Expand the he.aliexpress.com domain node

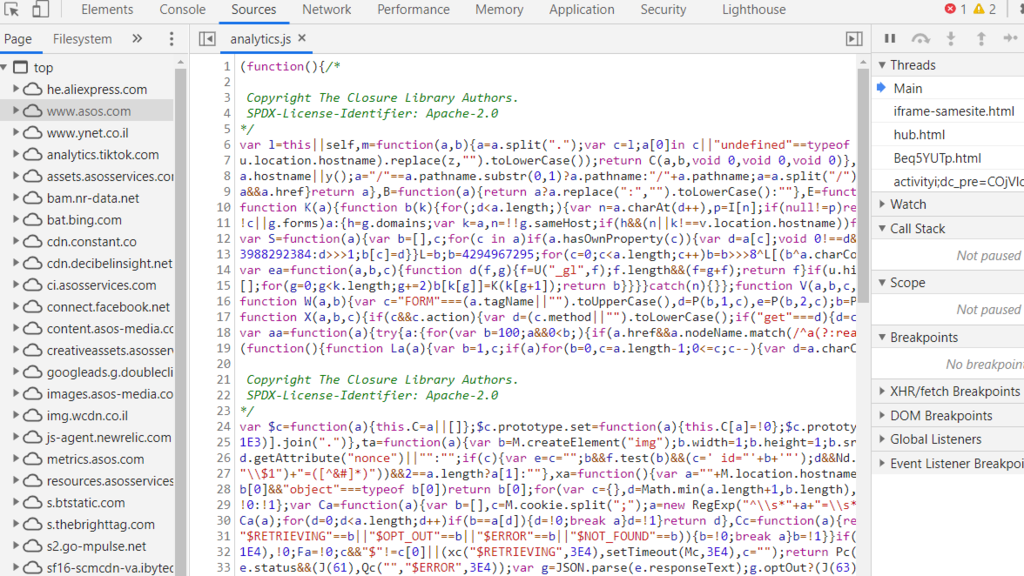(16, 89)
